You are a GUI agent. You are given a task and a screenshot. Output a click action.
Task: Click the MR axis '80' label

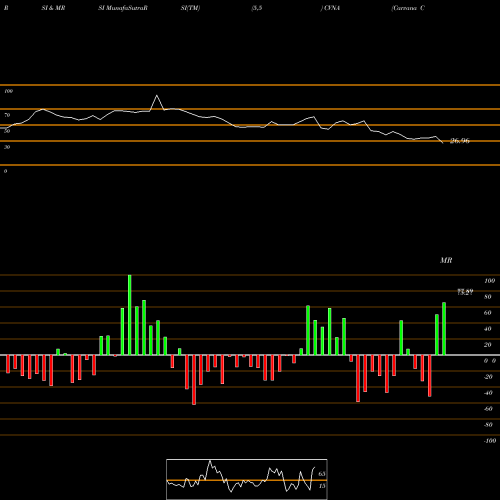[x=488, y=297]
